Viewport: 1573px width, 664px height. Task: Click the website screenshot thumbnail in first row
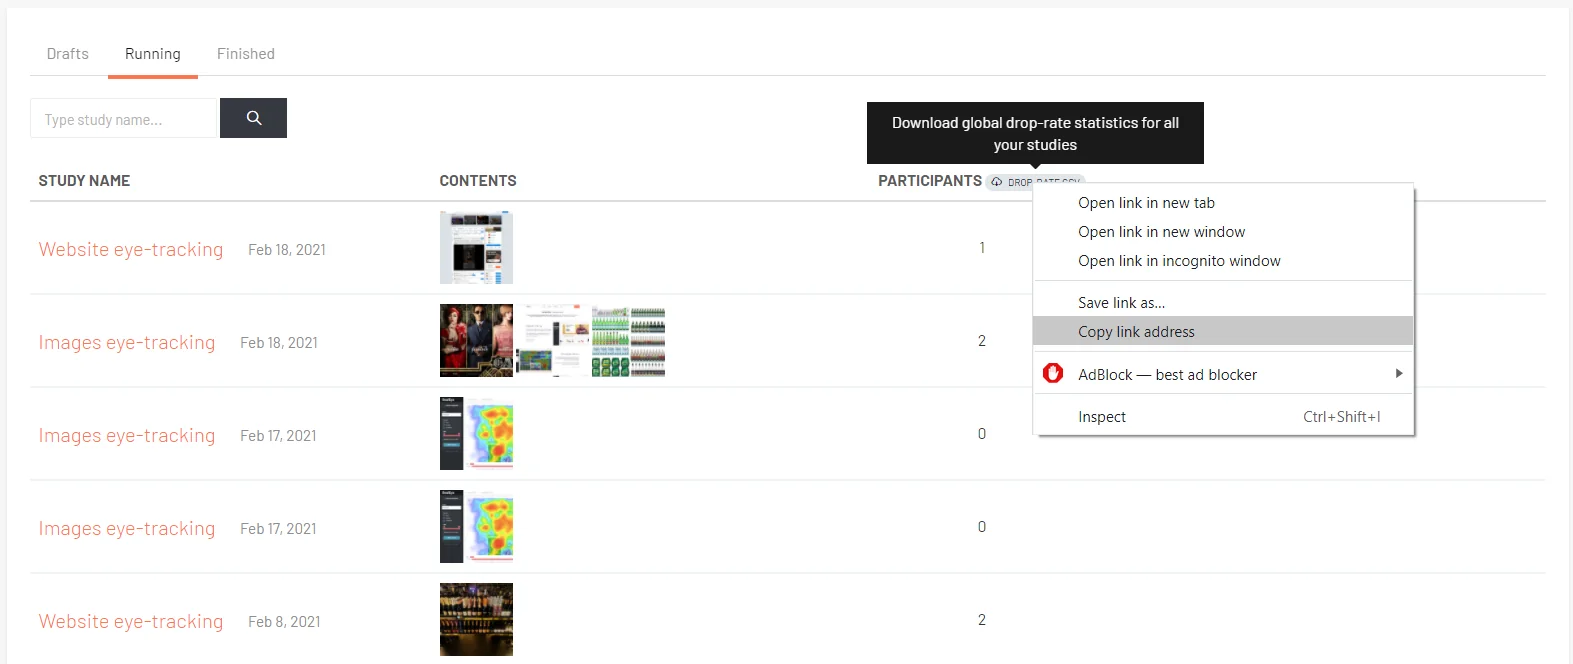[x=476, y=247]
